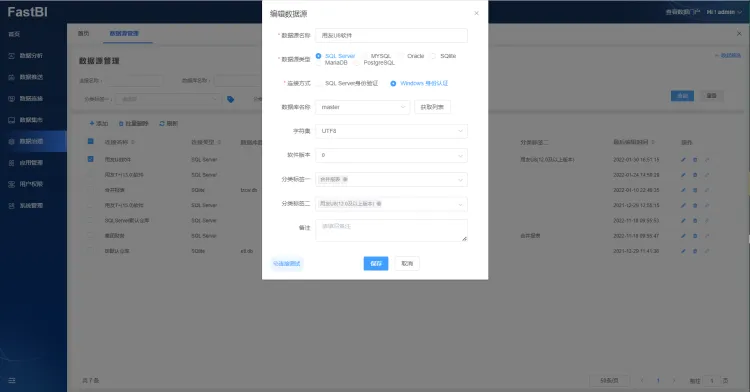Screen dimensions: 750x392
Task: Open the page size dropdown in pagination
Action: point(609,381)
